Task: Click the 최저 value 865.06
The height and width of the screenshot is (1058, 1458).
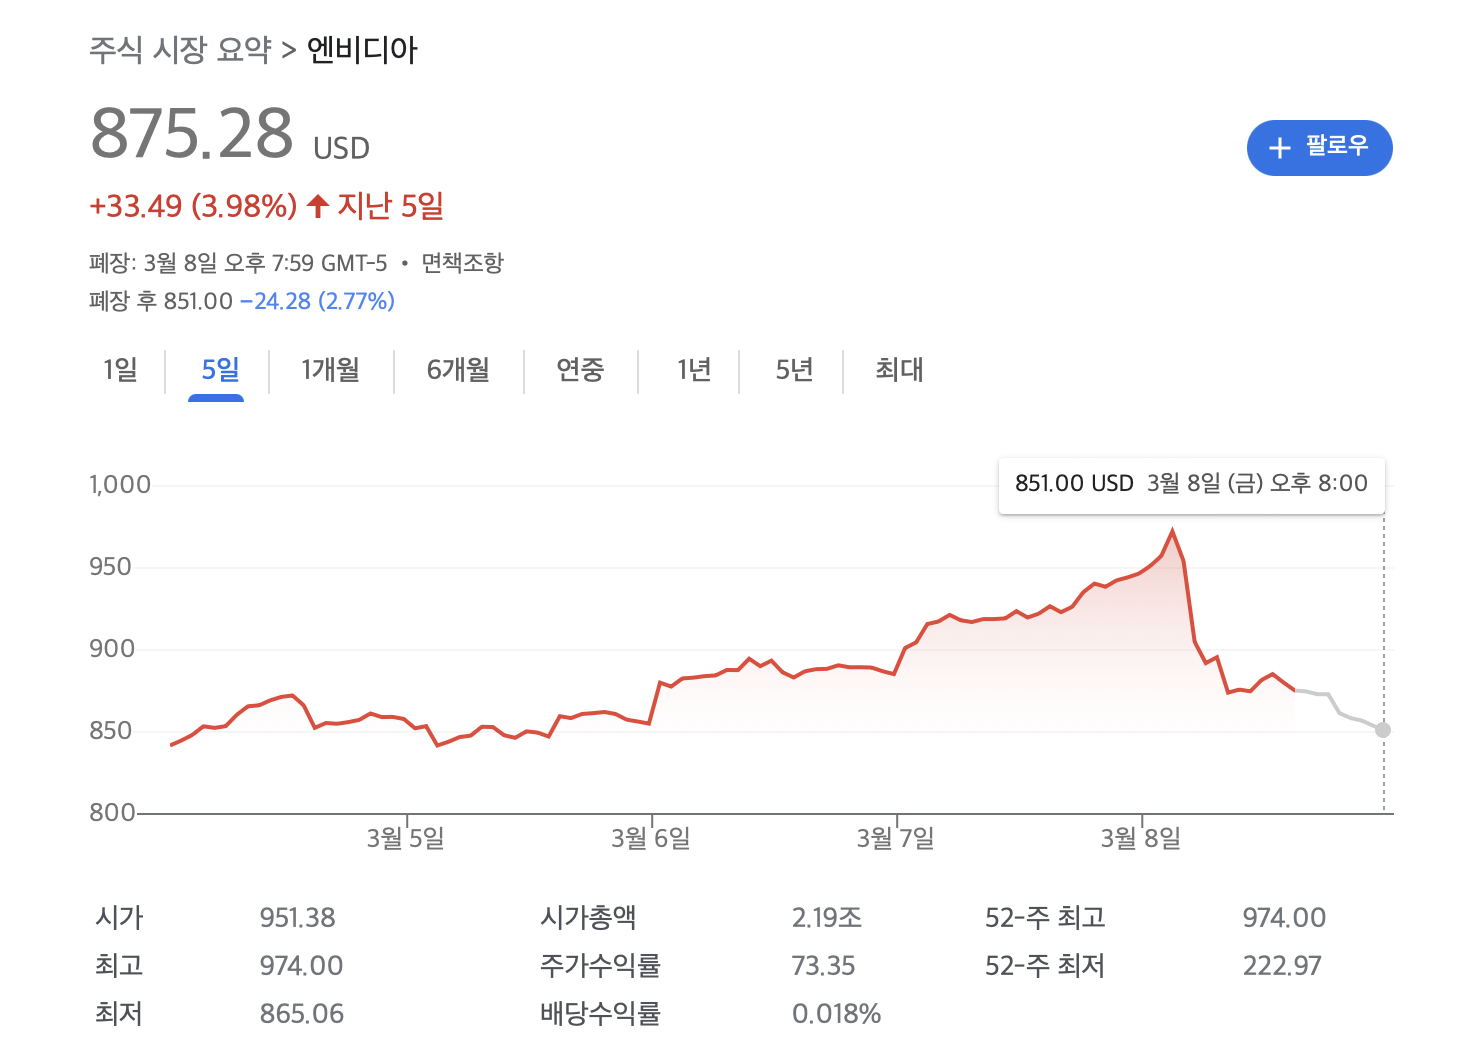Action: click(301, 1014)
